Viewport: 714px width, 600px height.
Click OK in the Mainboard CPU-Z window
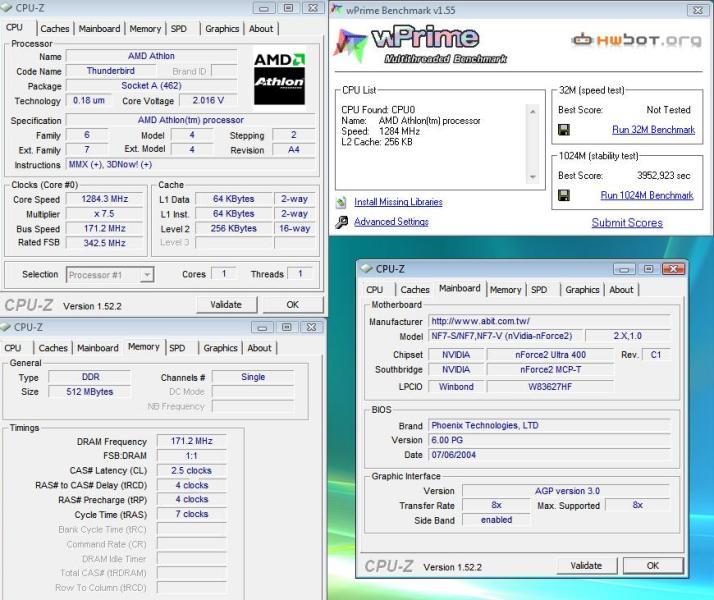(x=653, y=565)
